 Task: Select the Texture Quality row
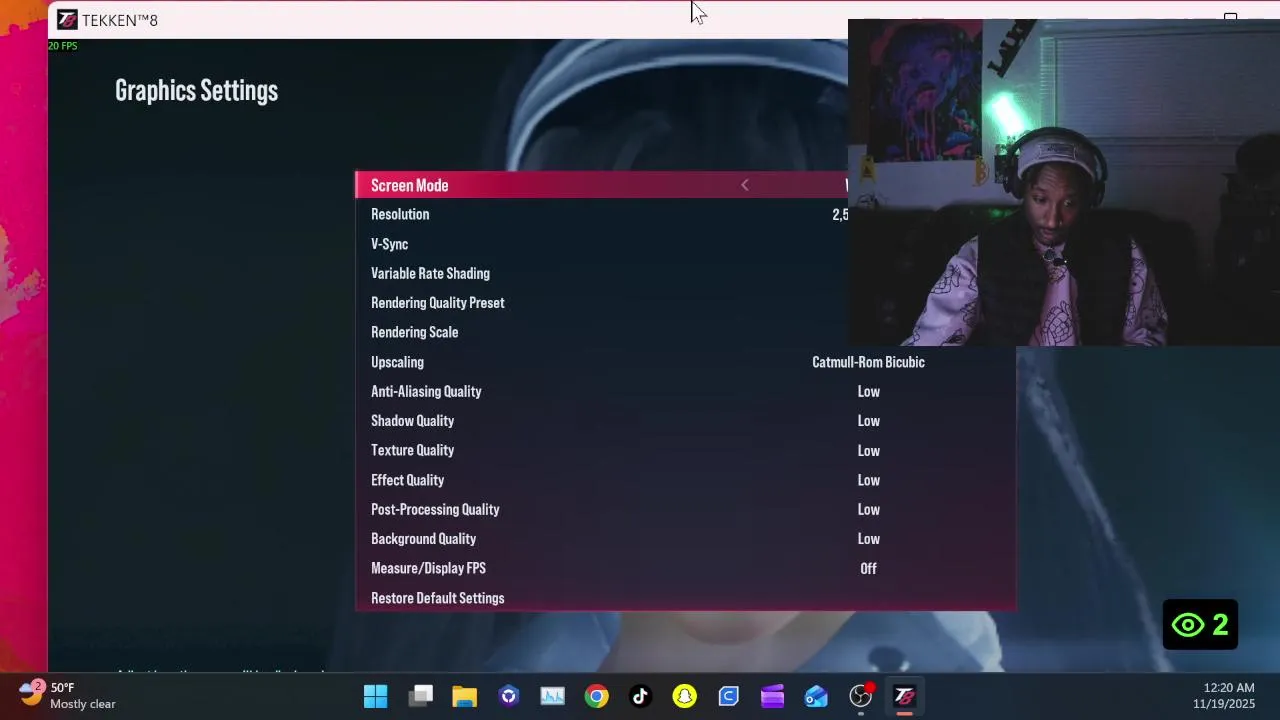[685, 450]
